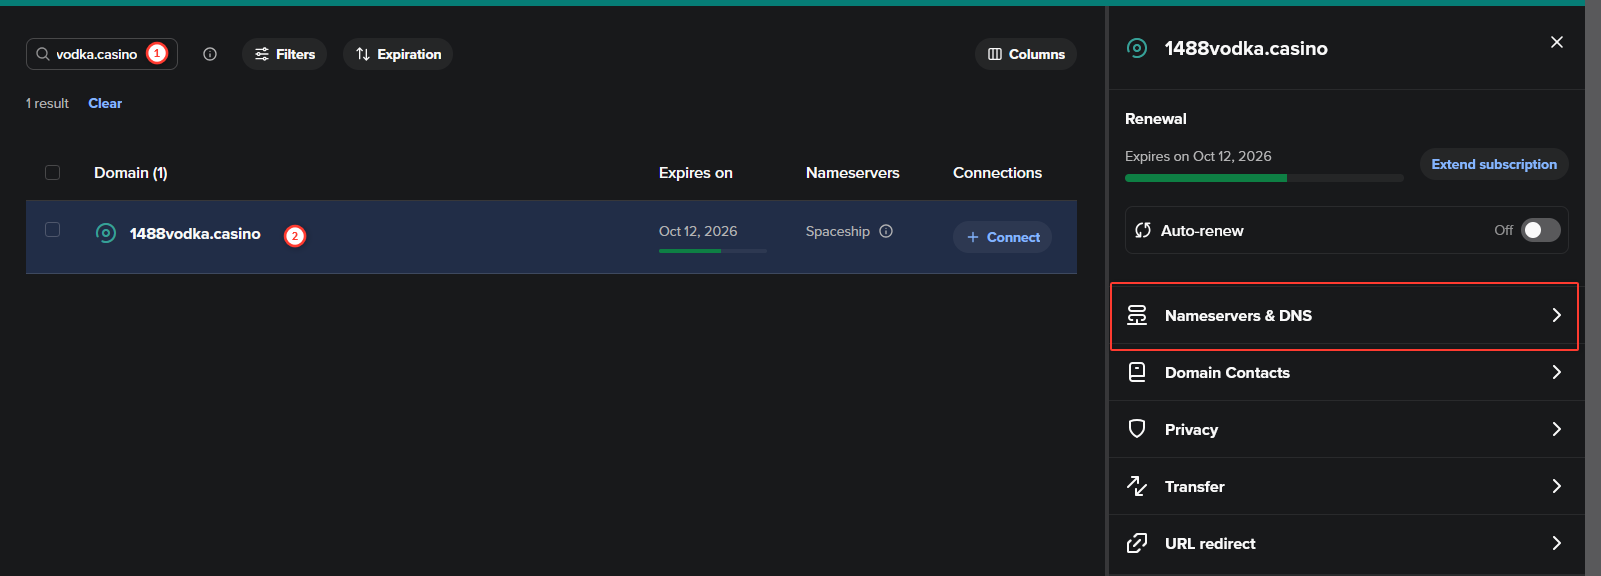
Task: Open the Columns selector
Action: tap(1026, 54)
